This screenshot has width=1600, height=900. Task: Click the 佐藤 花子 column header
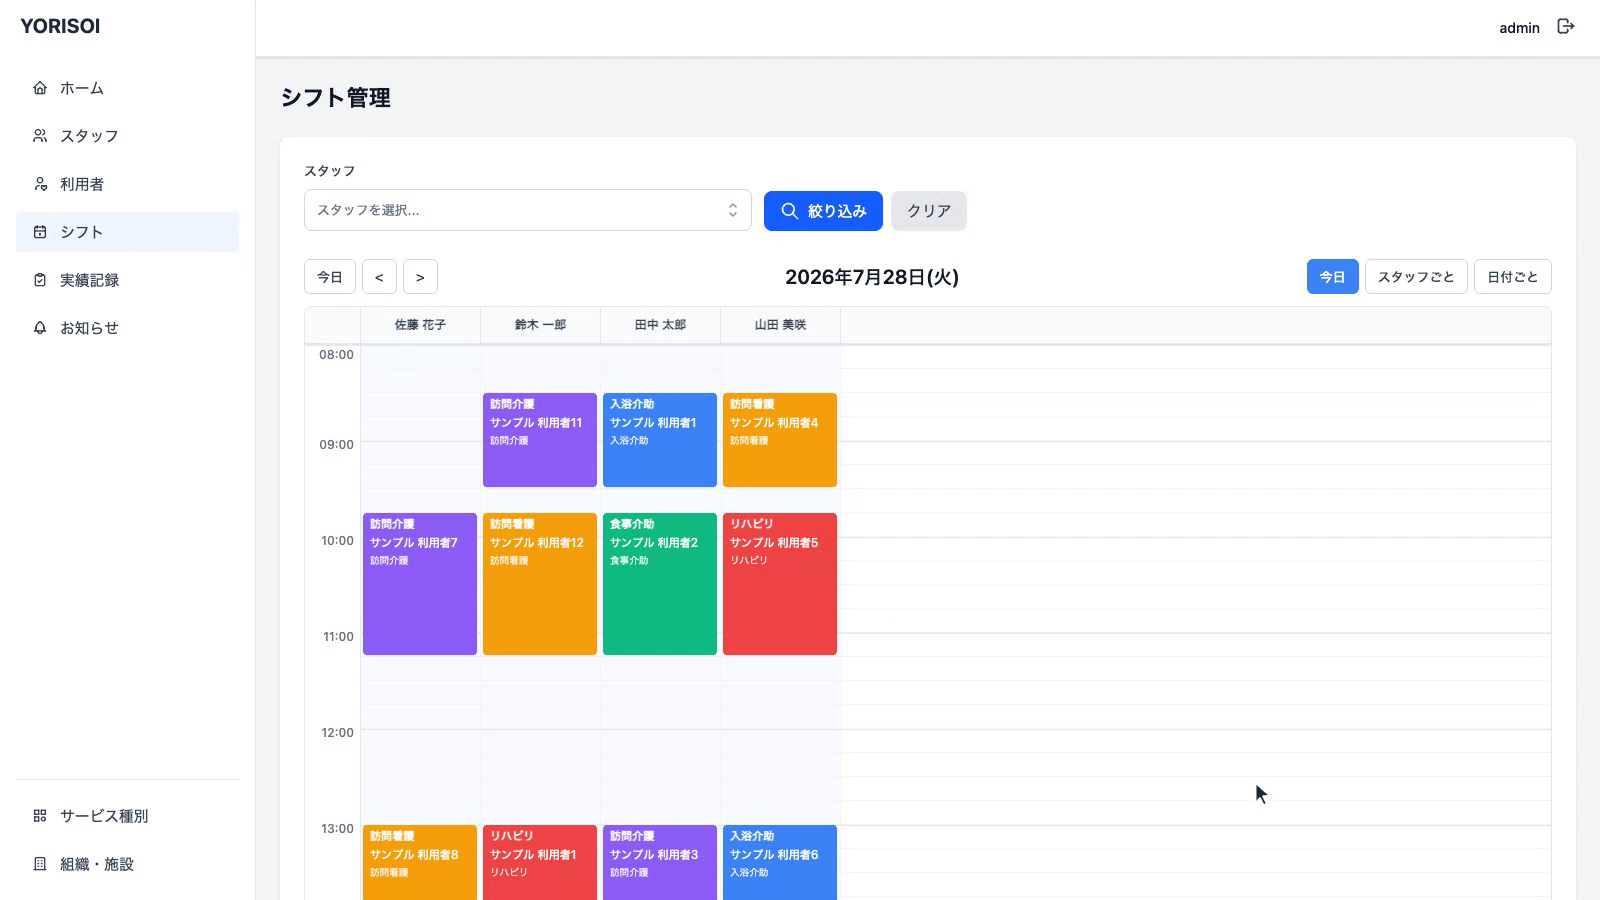[420, 325]
